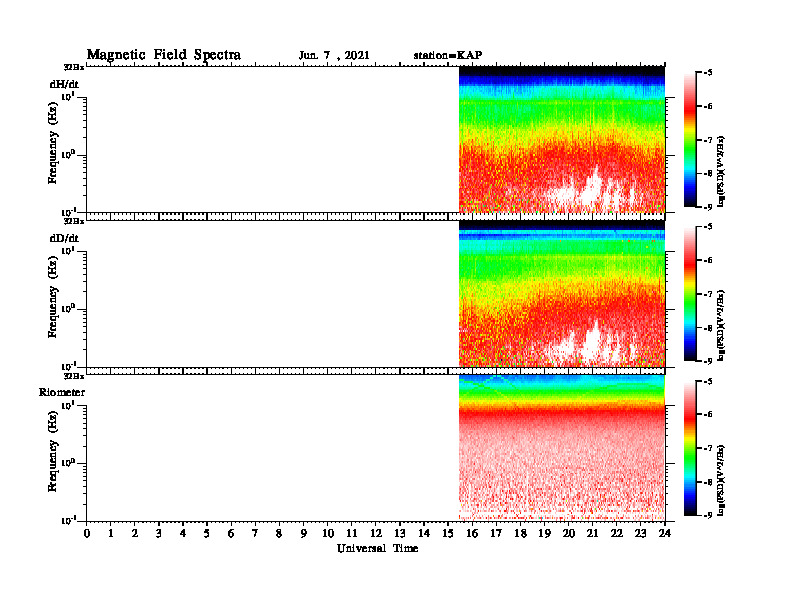Viewport: 792px width, 612px height.
Task: Click the "Universal Time" axis title
Action: pyautogui.click(x=377, y=548)
